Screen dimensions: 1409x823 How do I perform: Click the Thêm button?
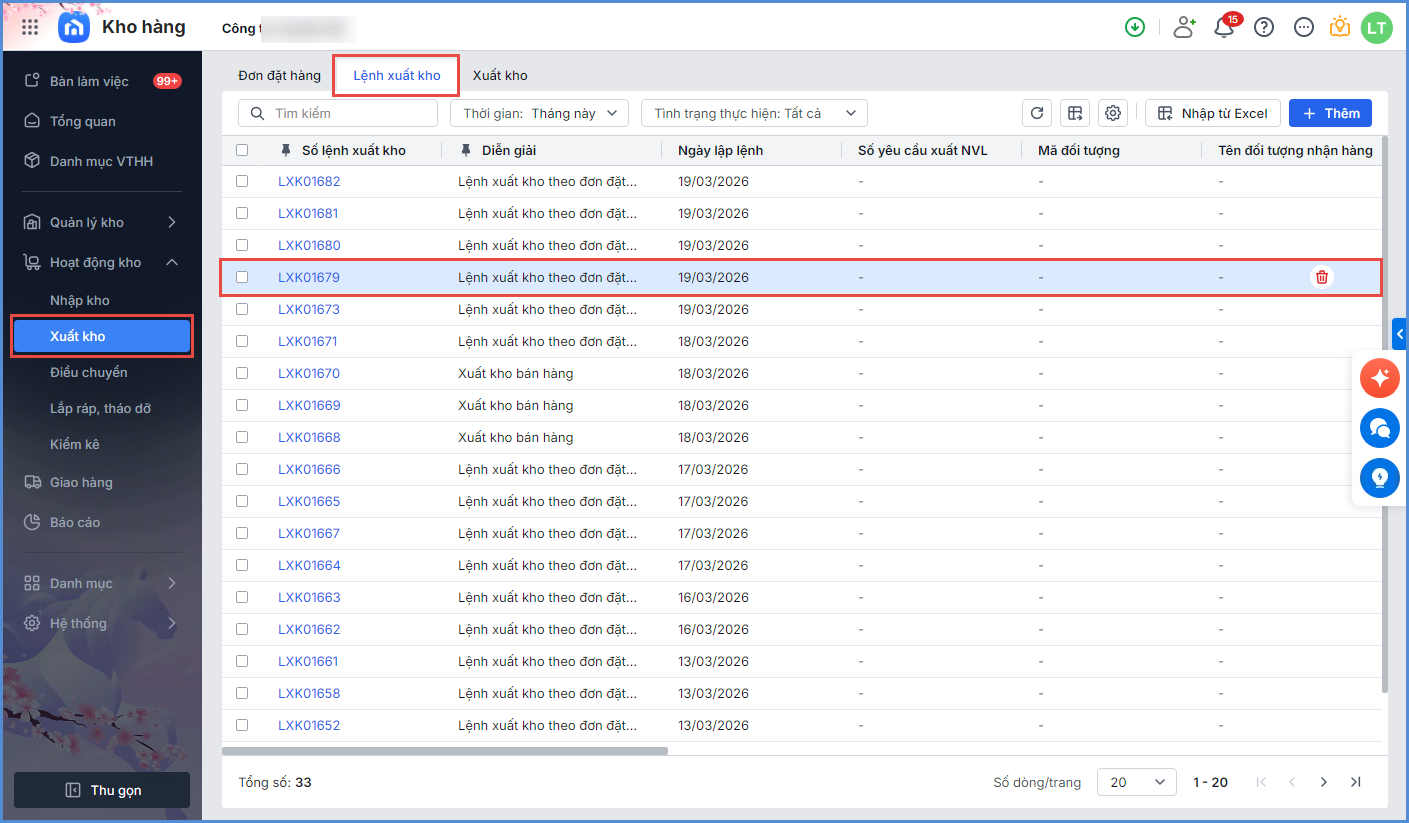(1330, 113)
